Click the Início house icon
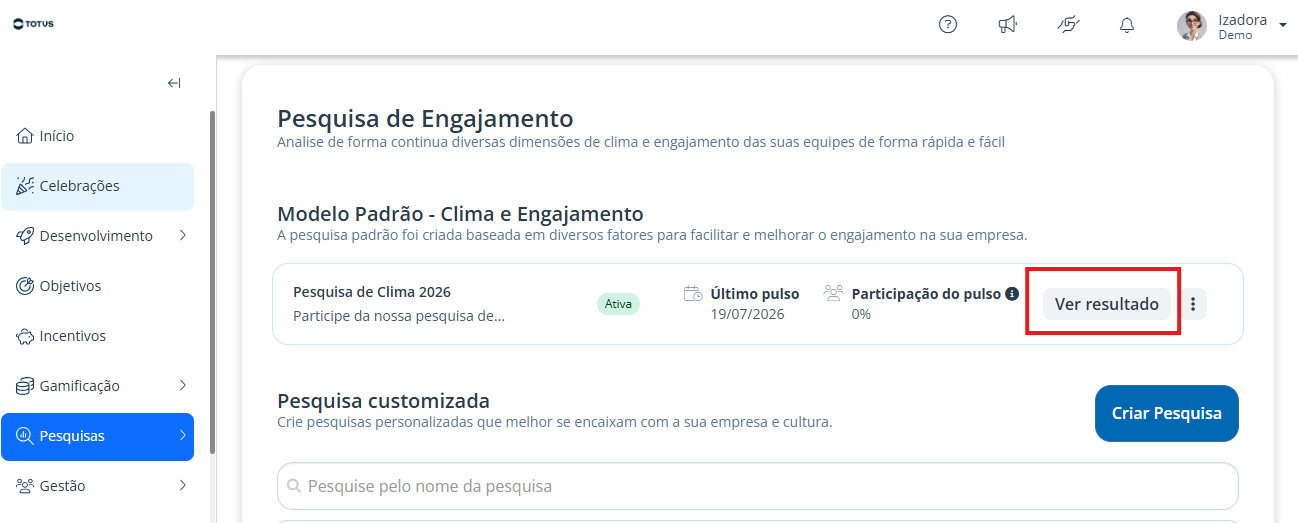The width and height of the screenshot is (1298, 523). pos(25,136)
